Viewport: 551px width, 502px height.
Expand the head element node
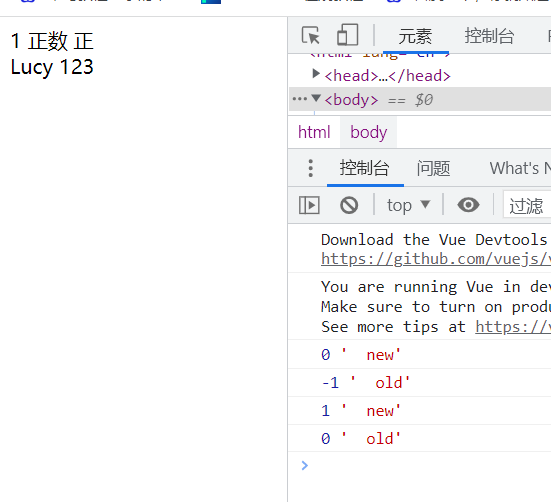(316, 74)
